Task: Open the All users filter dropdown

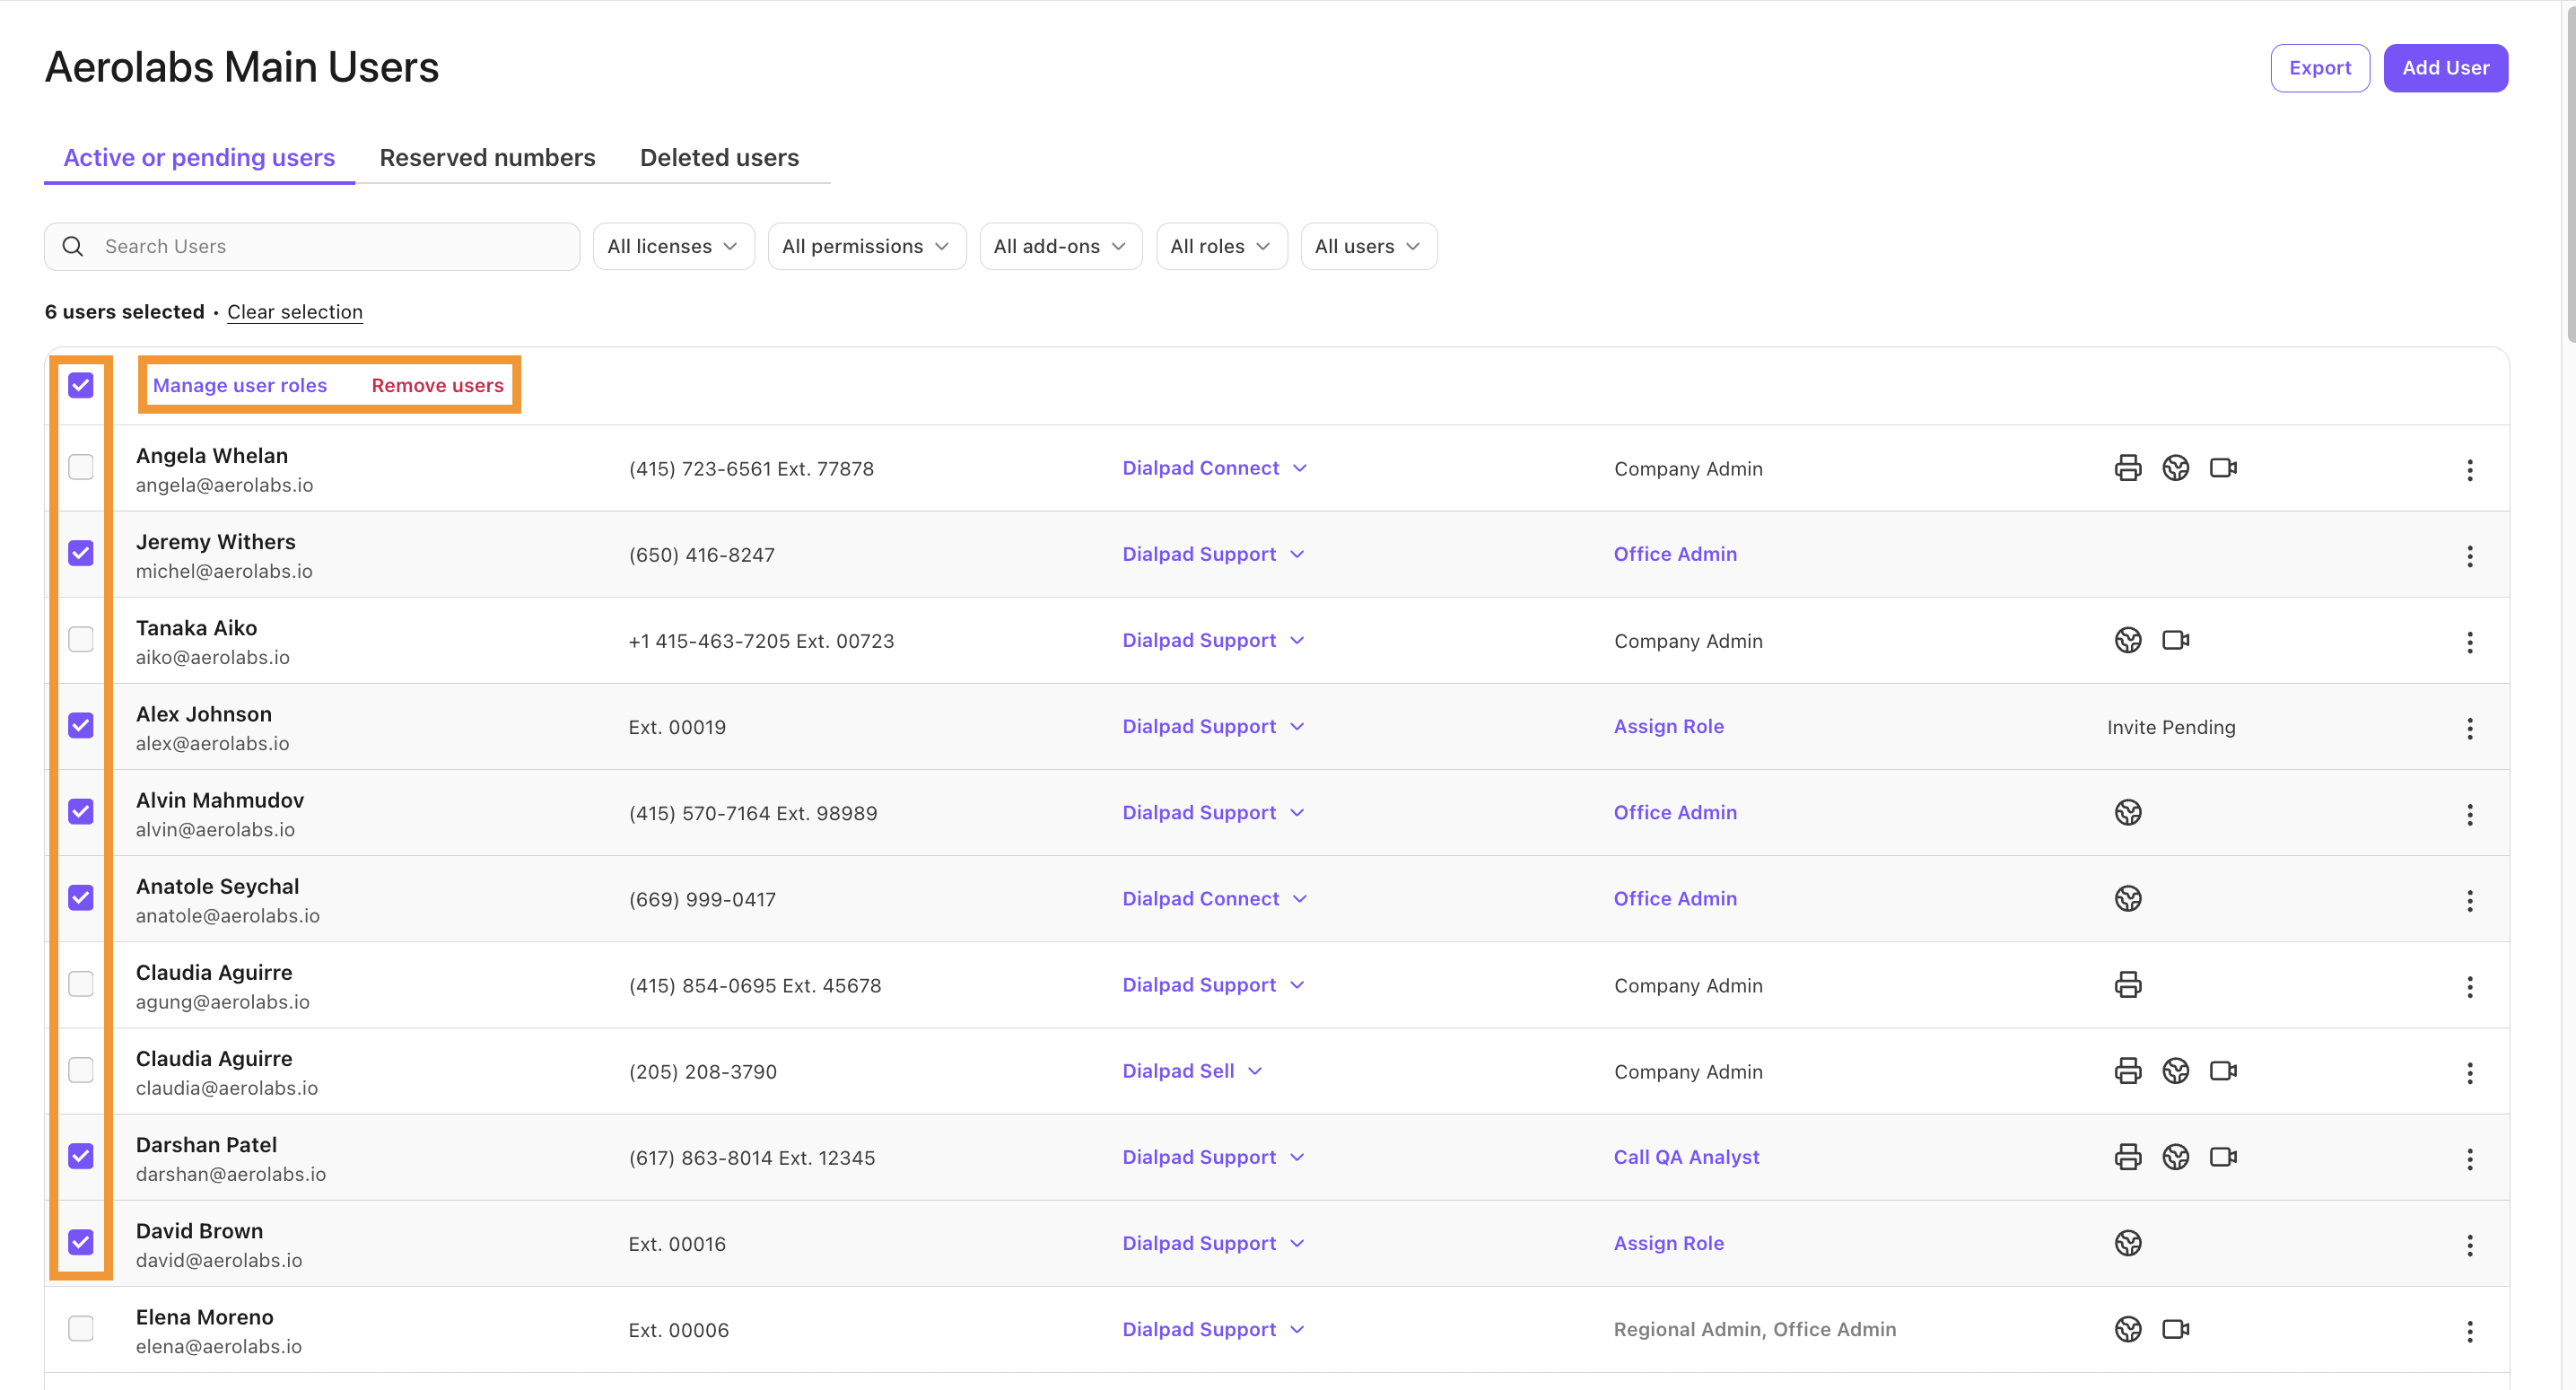Action: pos(1368,246)
